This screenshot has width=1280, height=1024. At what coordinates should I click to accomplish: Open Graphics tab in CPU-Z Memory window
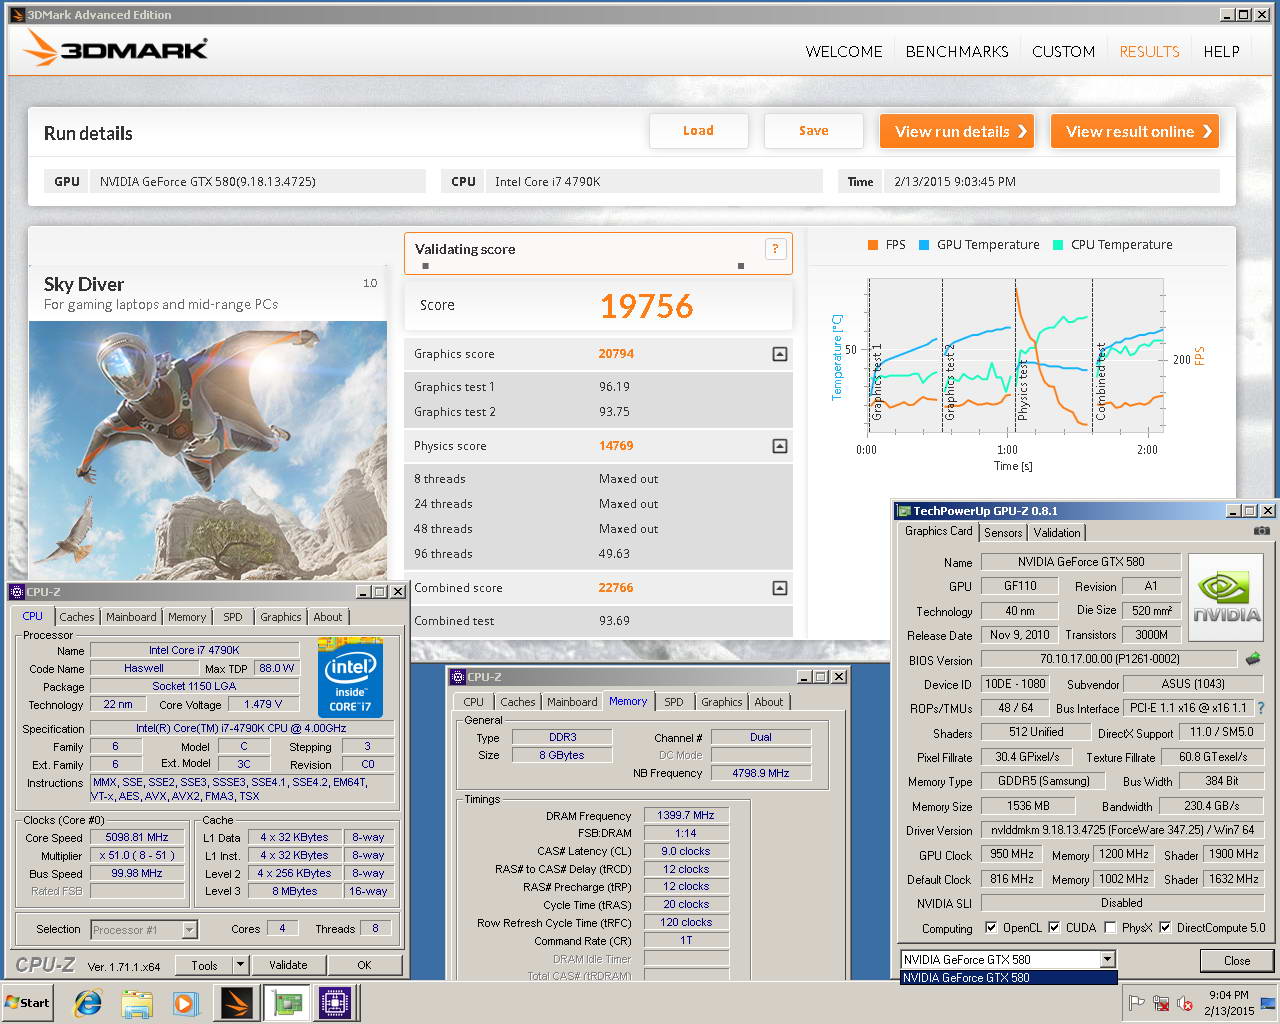(x=721, y=702)
